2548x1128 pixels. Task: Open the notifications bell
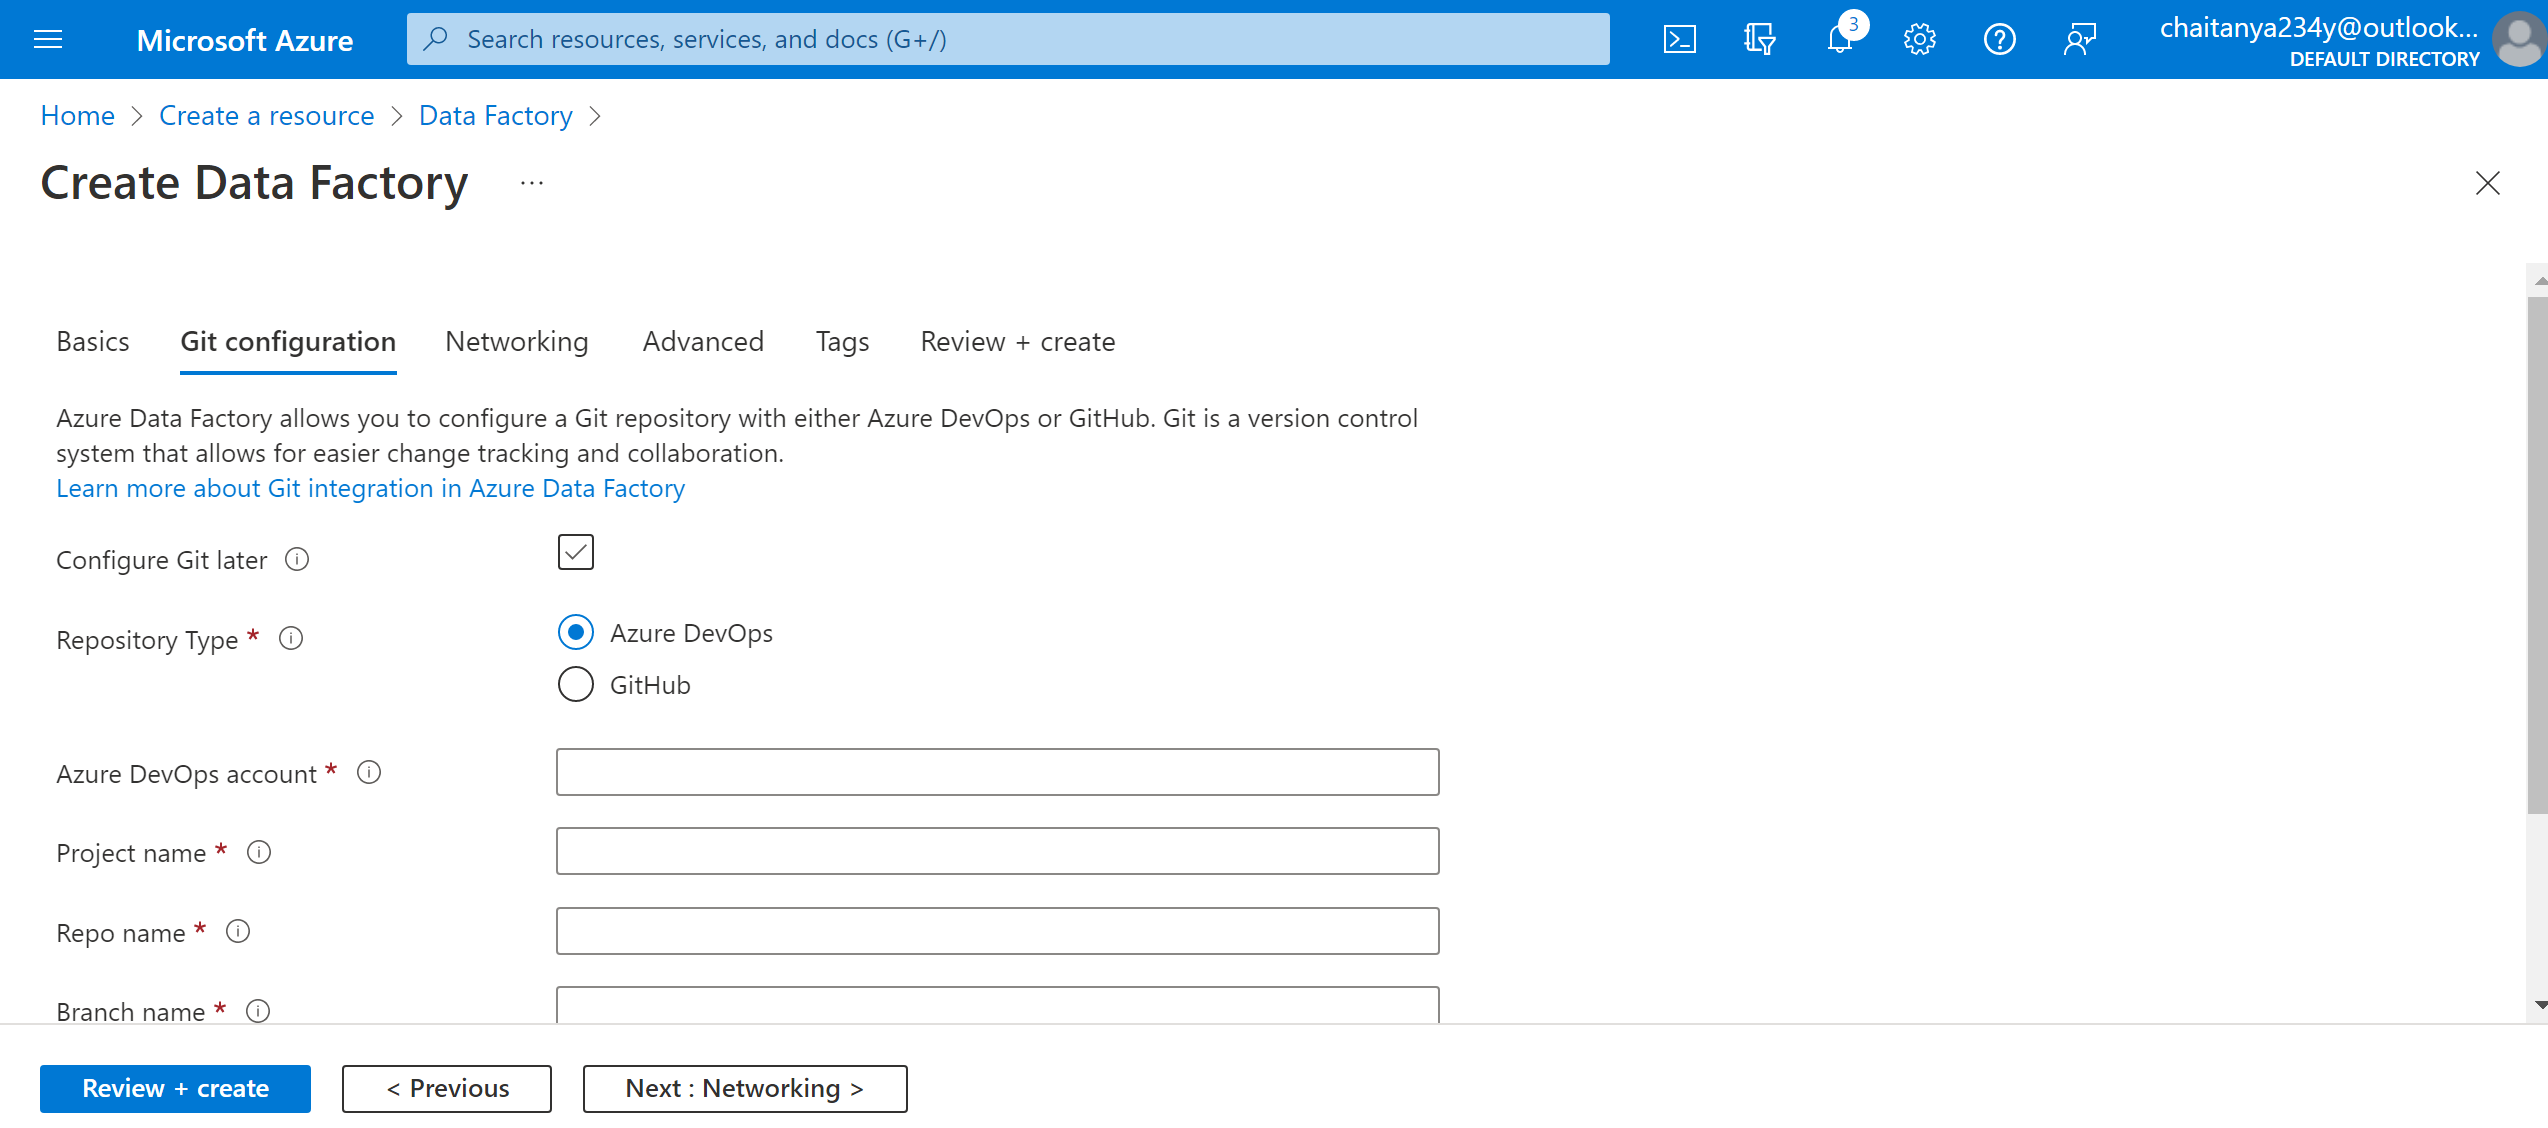1840,39
